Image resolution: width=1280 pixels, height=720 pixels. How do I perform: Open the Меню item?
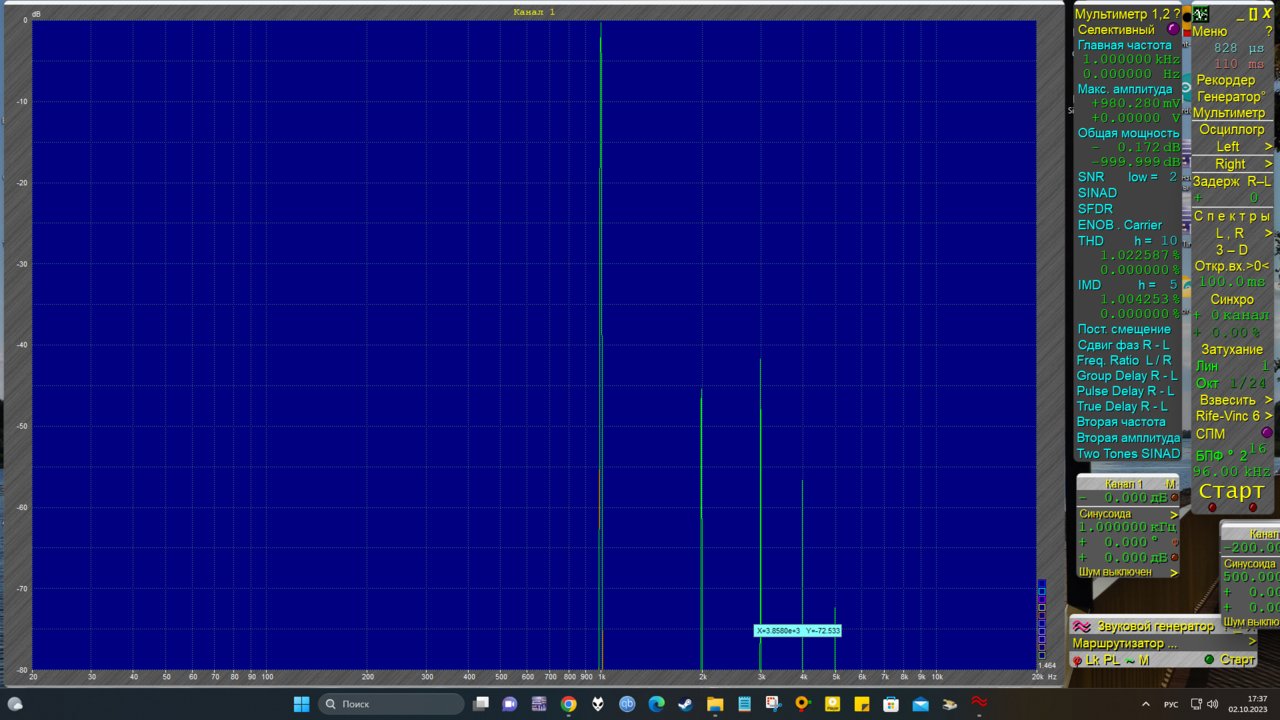click(1210, 31)
